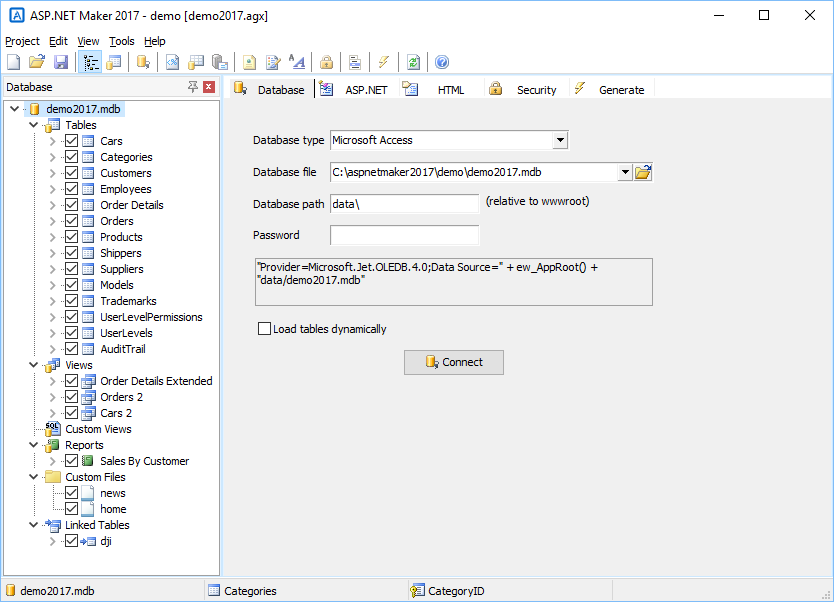Image resolution: width=834 pixels, height=602 pixels.
Task: Click the edit template pencil toolbar icon
Action: (x=273, y=62)
